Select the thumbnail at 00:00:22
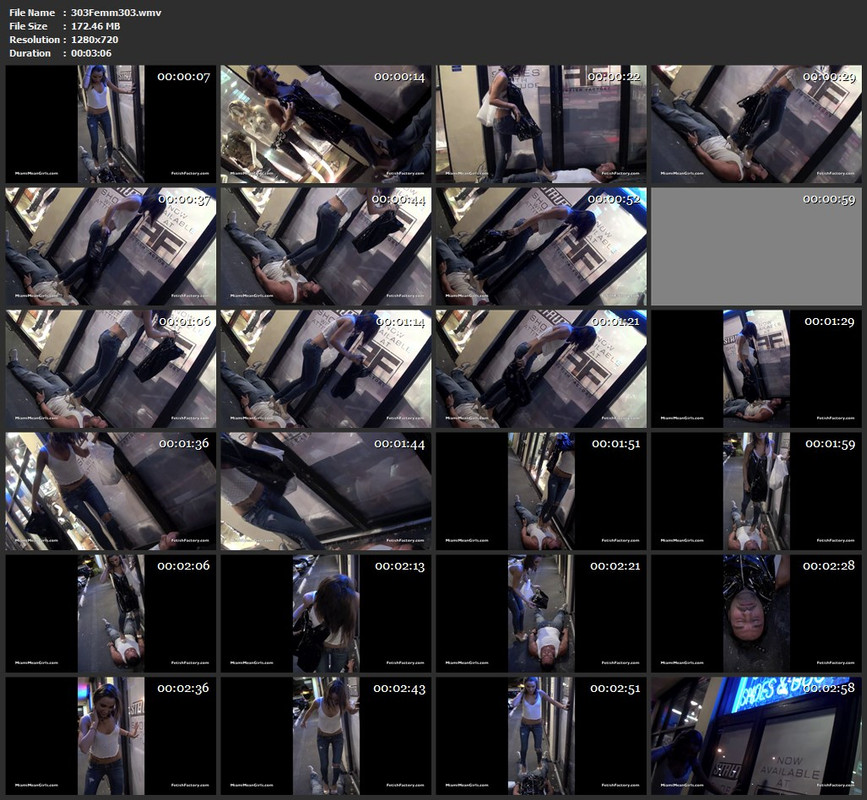This screenshot has width=867, height=800. tap(541, 124)
